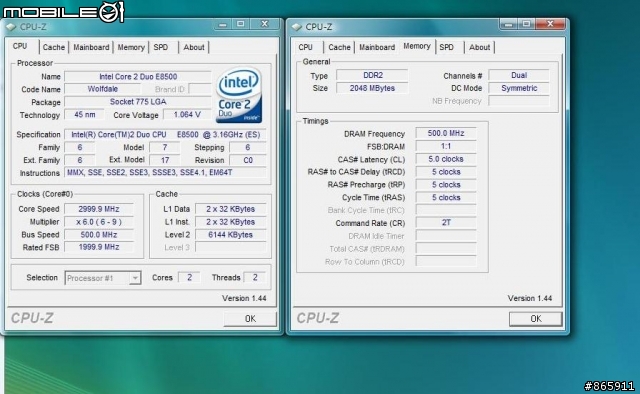Screen dimensions: 640x394
Task: Click the 5.0 clocks CAS# latency value
Action: (x=446, y=159)
